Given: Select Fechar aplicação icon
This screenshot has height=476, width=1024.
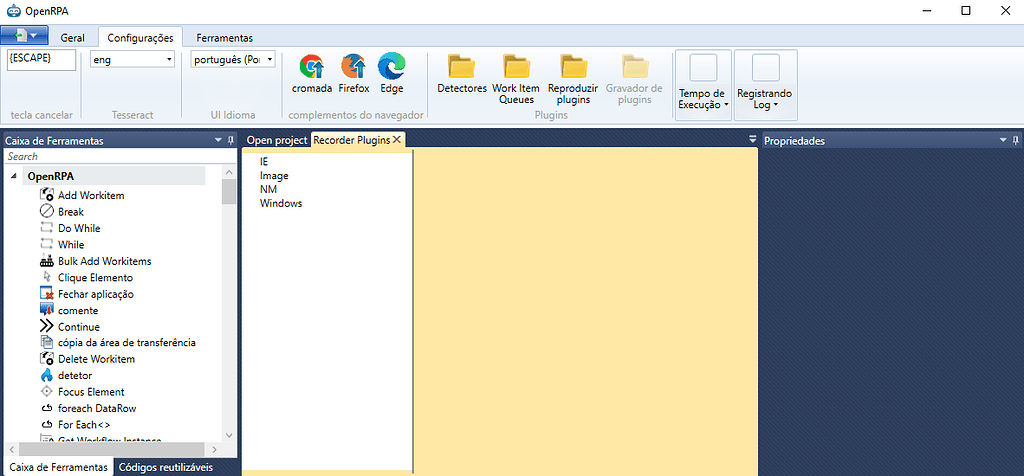Looking at the screenshot, I should (46, 294).
